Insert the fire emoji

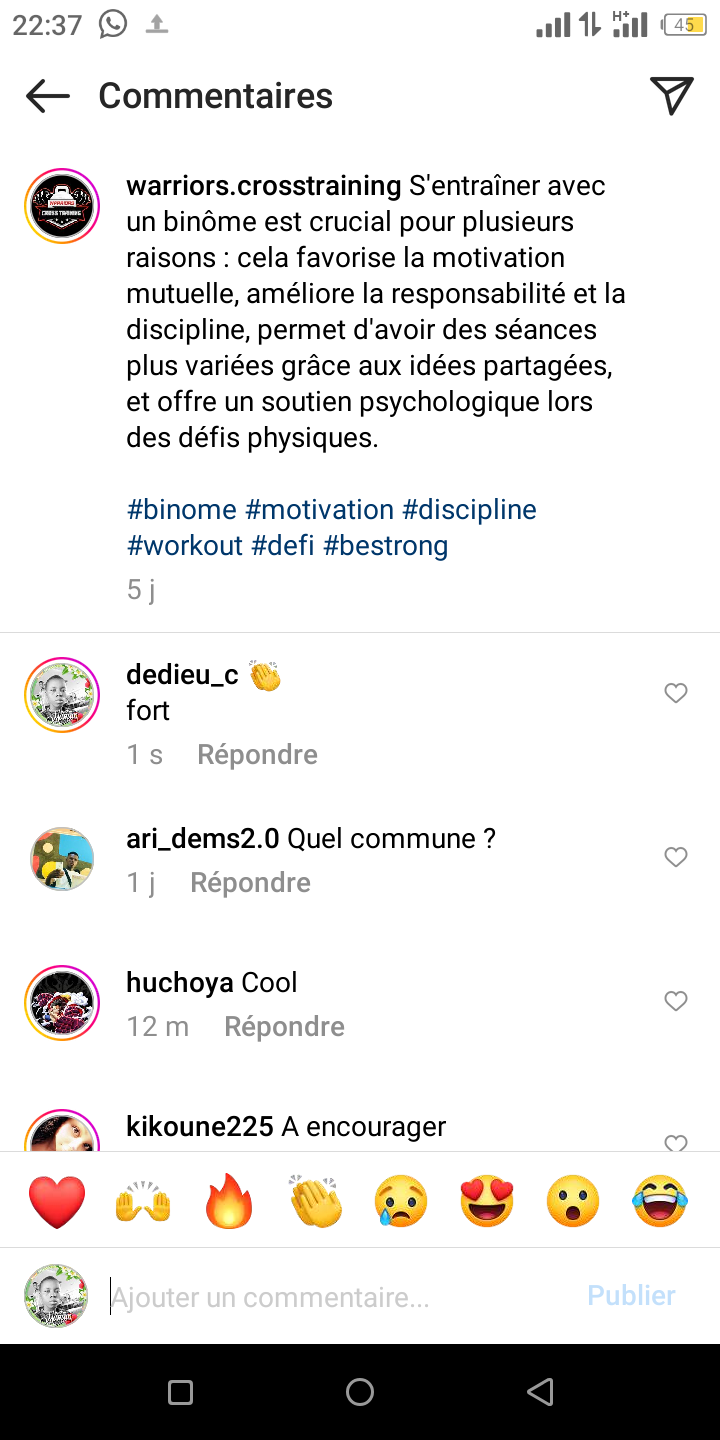point(230,1201)
